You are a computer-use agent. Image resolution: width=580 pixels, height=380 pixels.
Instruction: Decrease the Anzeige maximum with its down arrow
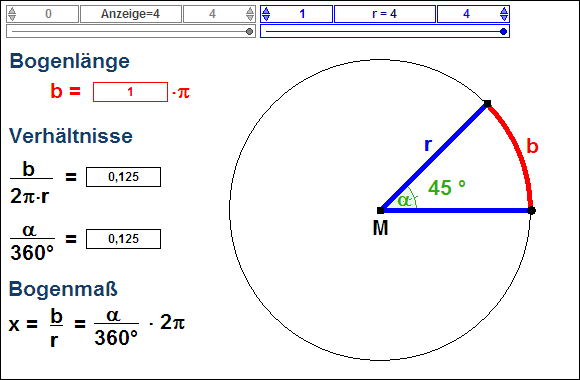click(250, 17)
